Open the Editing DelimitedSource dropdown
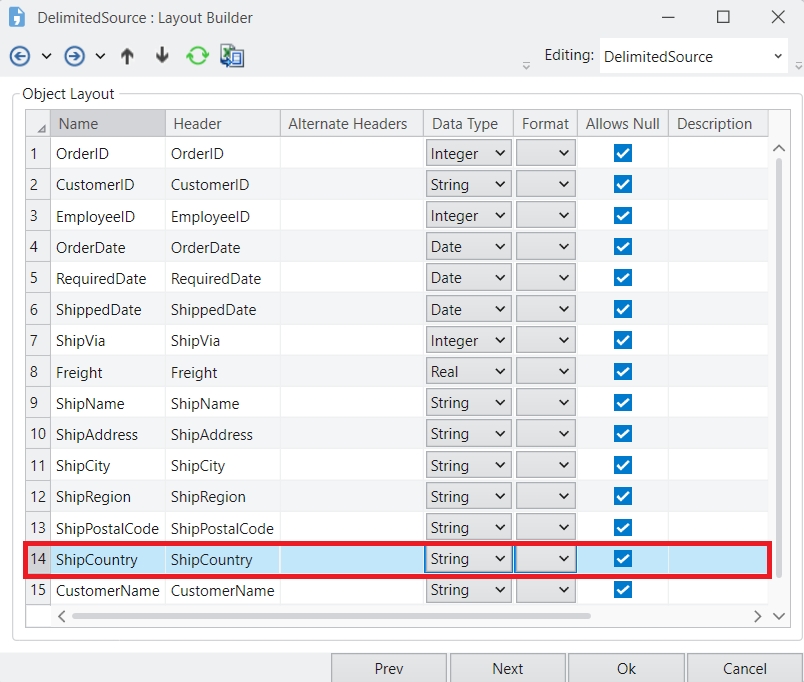Viewport: 804px width, 682px height. click(778, 57)
